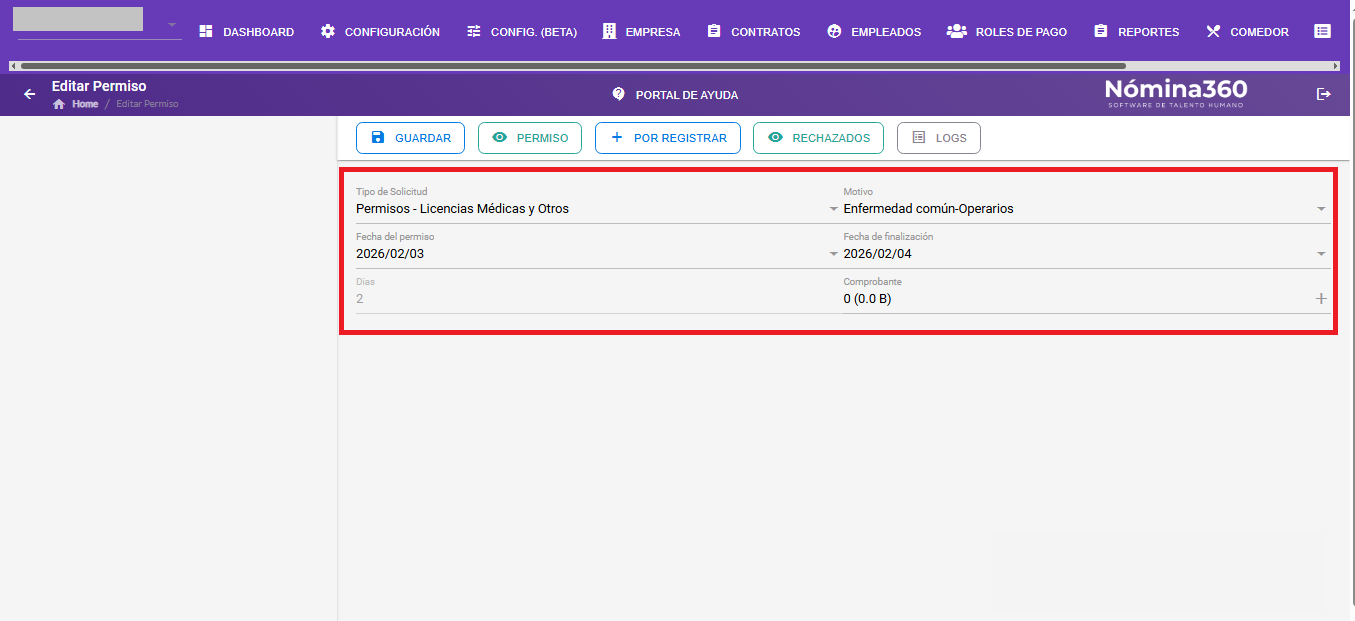Viewport: 1355px width, 621px height.
Task: Expand the Motivo dropdown arrow
Action: tap(1321, 209)
